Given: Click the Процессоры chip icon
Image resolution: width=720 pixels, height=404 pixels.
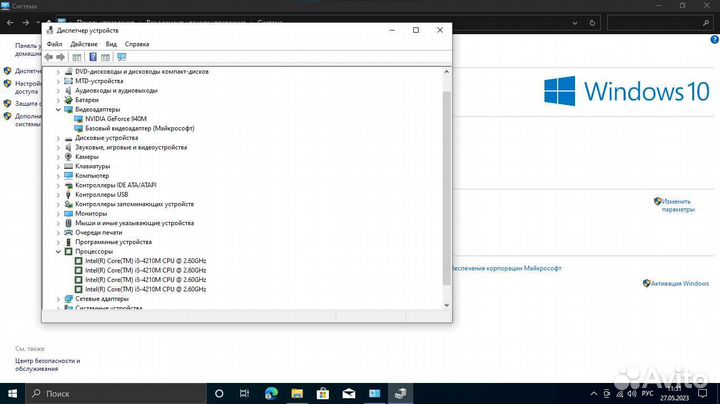Looking at the screenshot, I should tap(68, 252).
